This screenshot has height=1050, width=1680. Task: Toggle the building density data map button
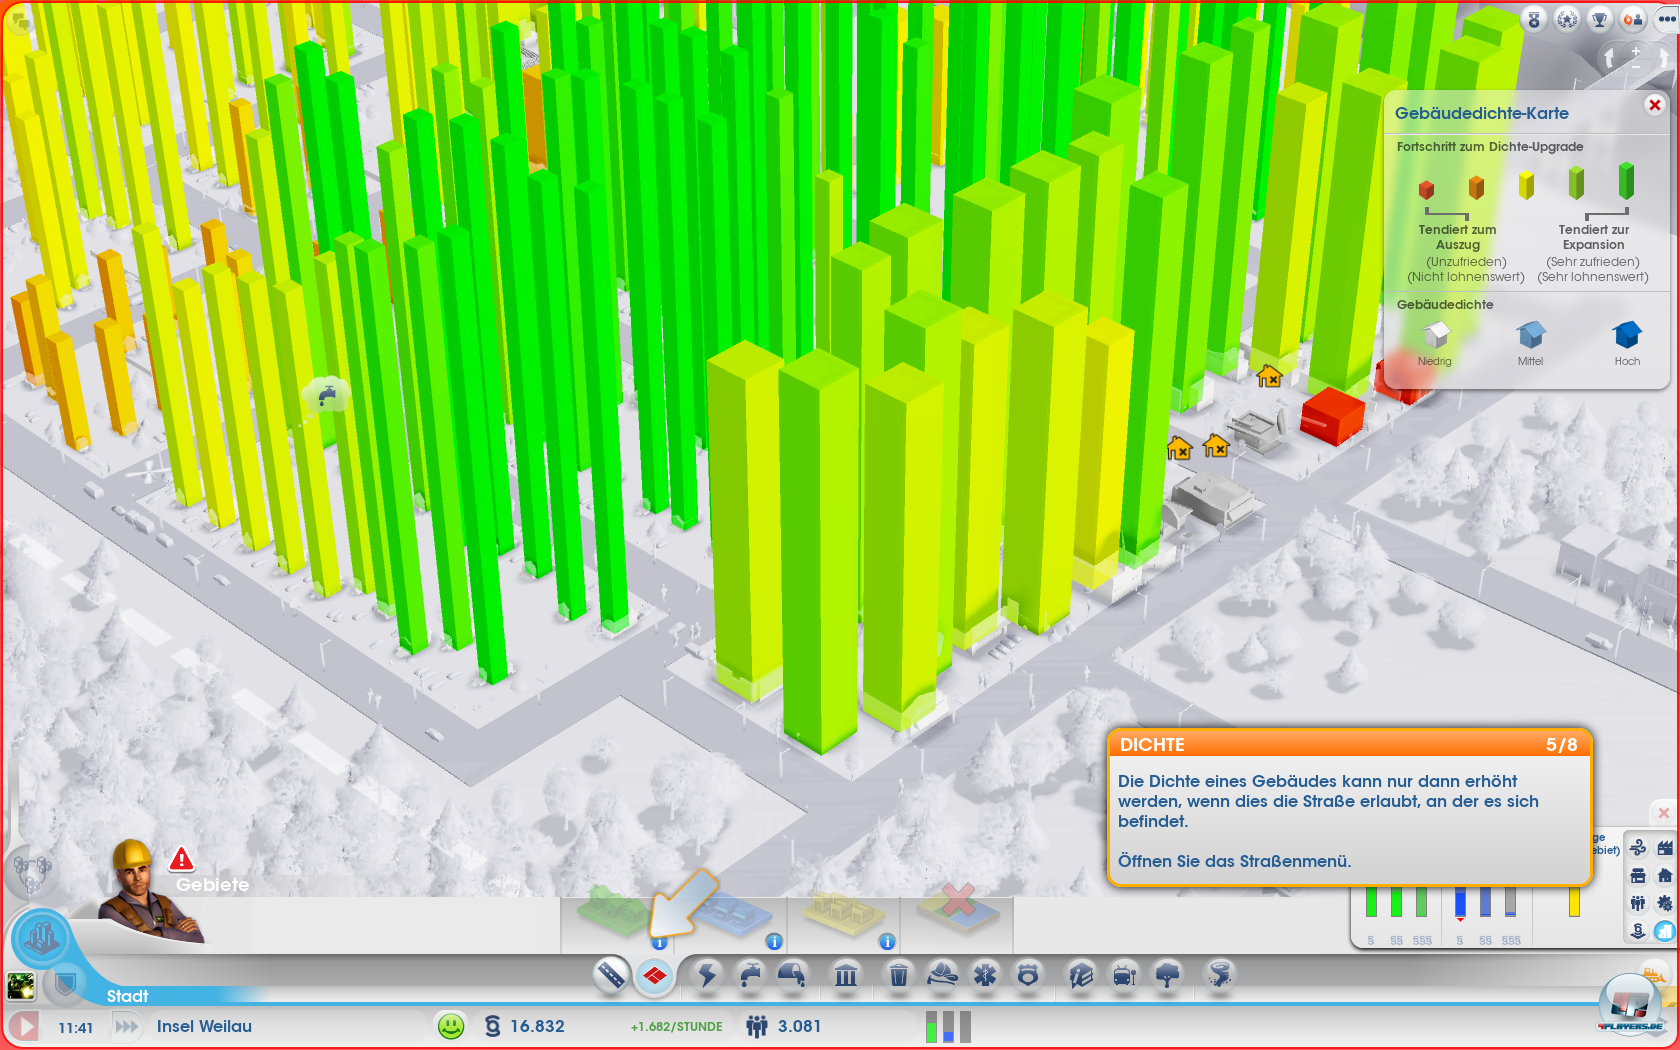[1664, 931]
